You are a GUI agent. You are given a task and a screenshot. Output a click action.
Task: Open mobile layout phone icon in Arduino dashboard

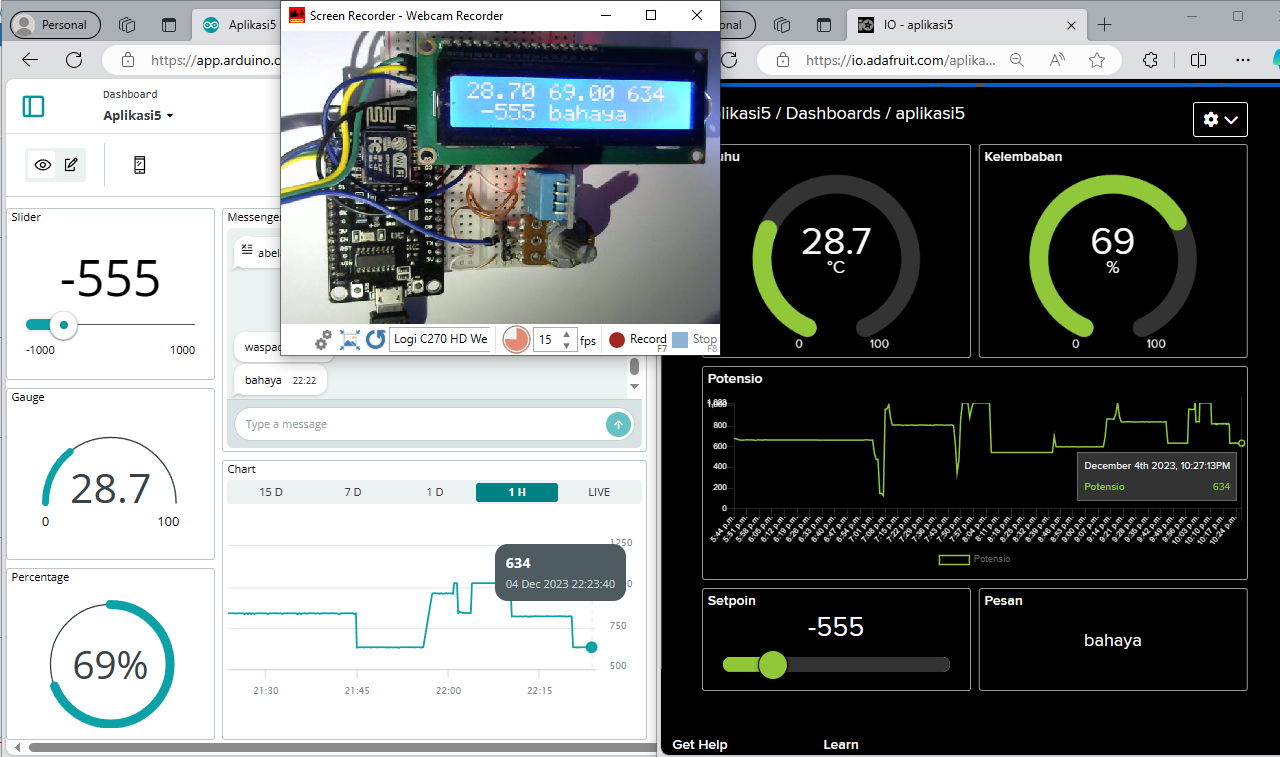140,165
